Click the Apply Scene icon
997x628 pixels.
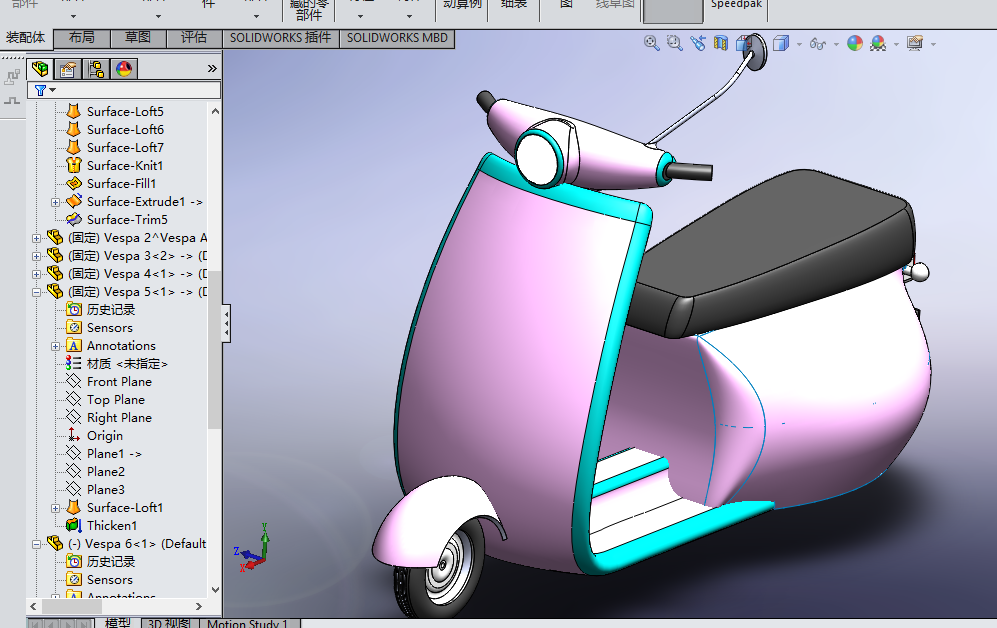click(878, 43)
